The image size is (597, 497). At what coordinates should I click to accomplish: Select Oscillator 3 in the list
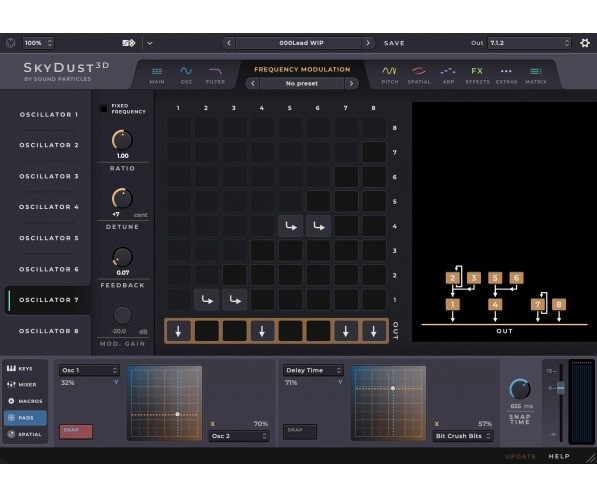pyautogui.click(x=49, y=176)
